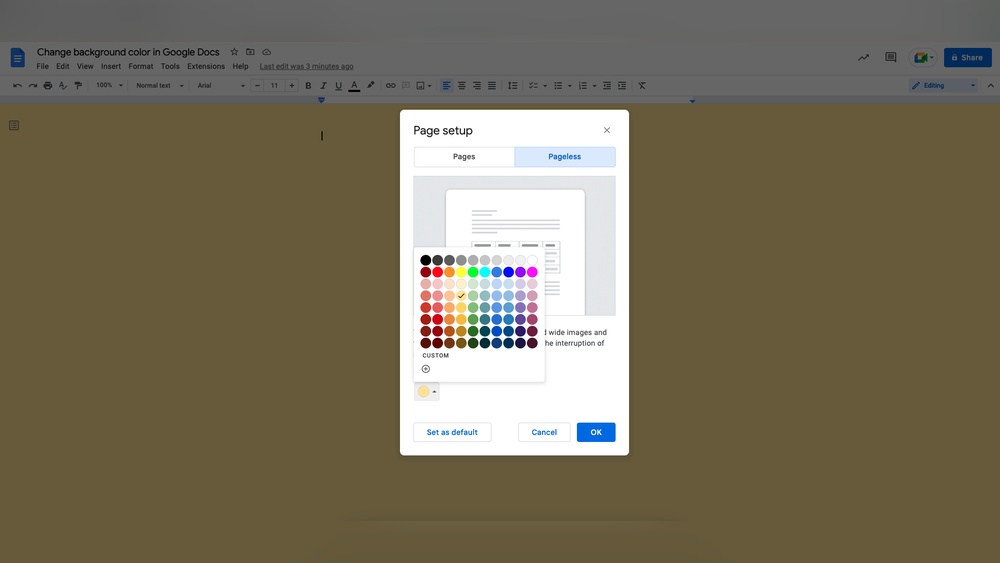Click the Share button

tap(967, 57)
